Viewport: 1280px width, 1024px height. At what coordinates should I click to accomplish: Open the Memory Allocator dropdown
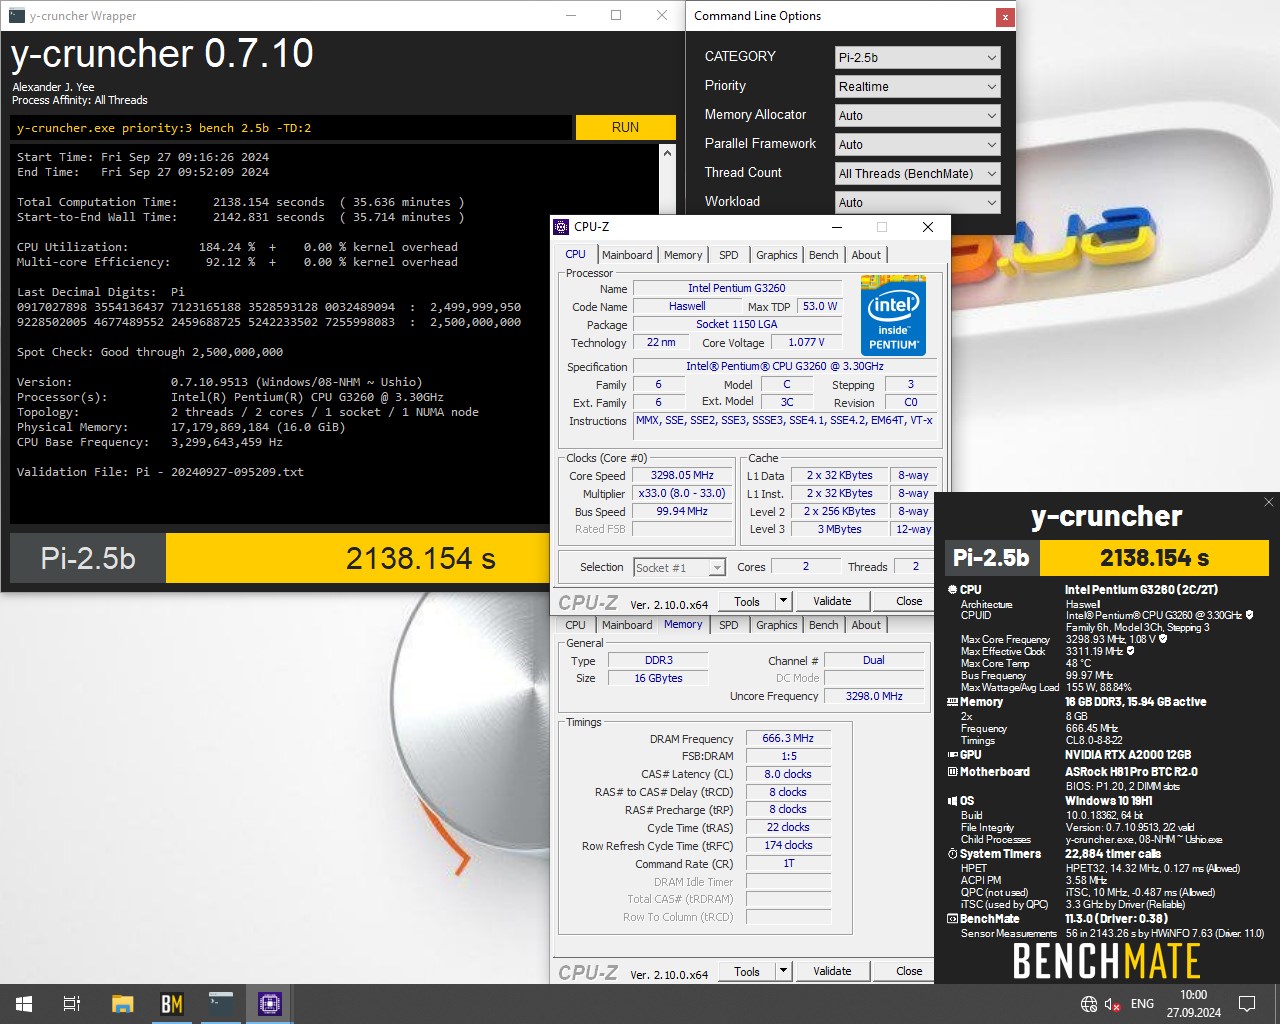(917, 116)
